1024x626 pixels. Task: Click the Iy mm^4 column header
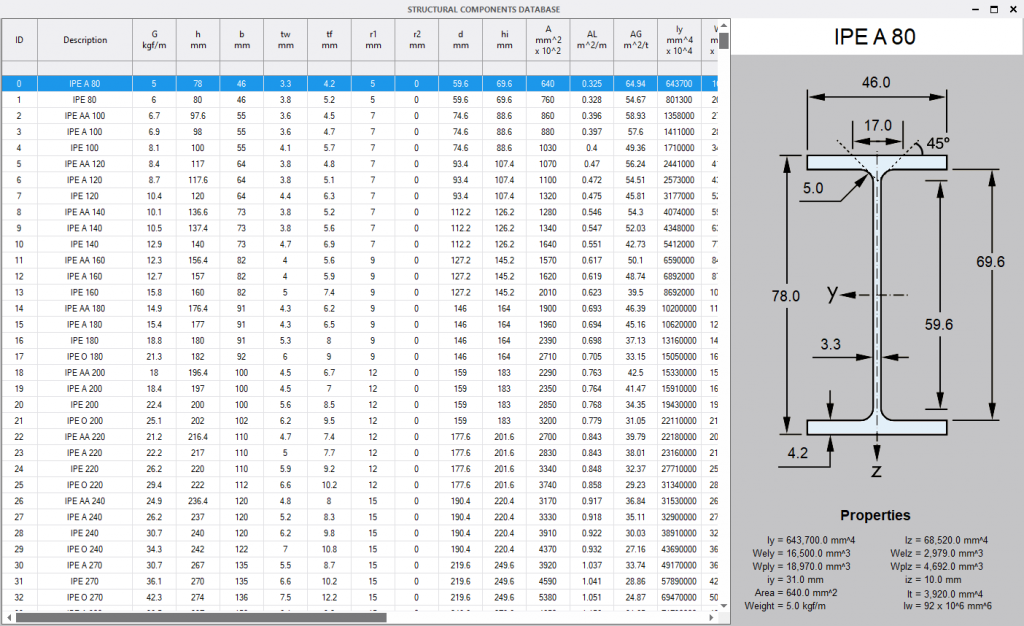[679, 40]
